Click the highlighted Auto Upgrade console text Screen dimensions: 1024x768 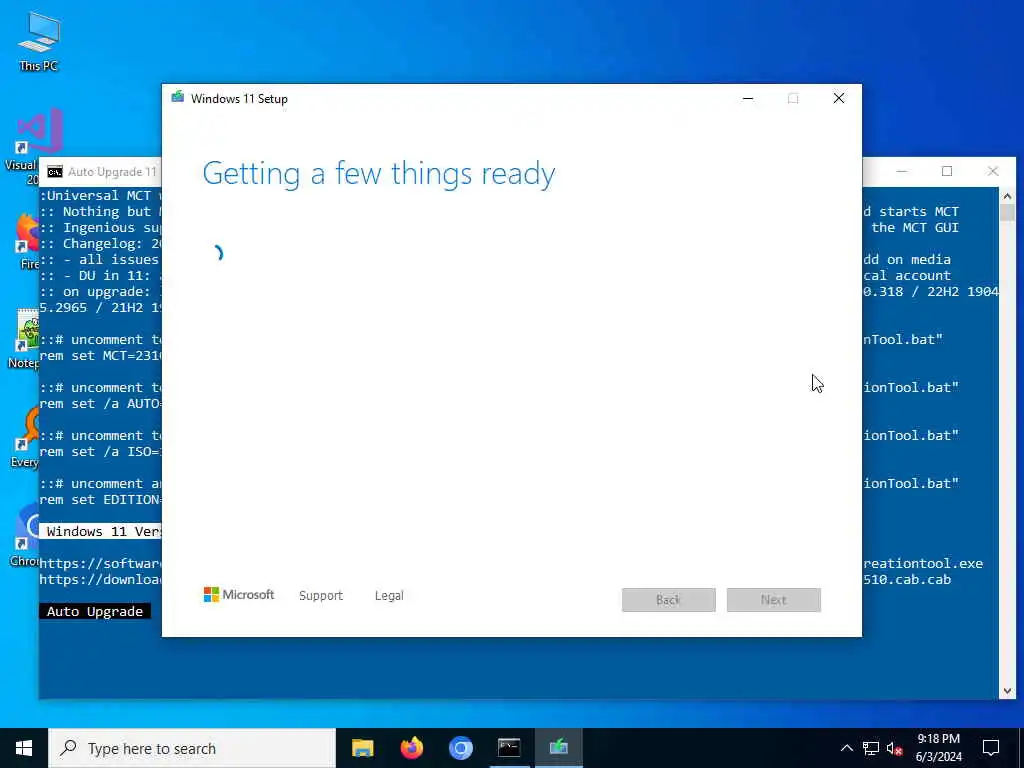coord(95,611)
